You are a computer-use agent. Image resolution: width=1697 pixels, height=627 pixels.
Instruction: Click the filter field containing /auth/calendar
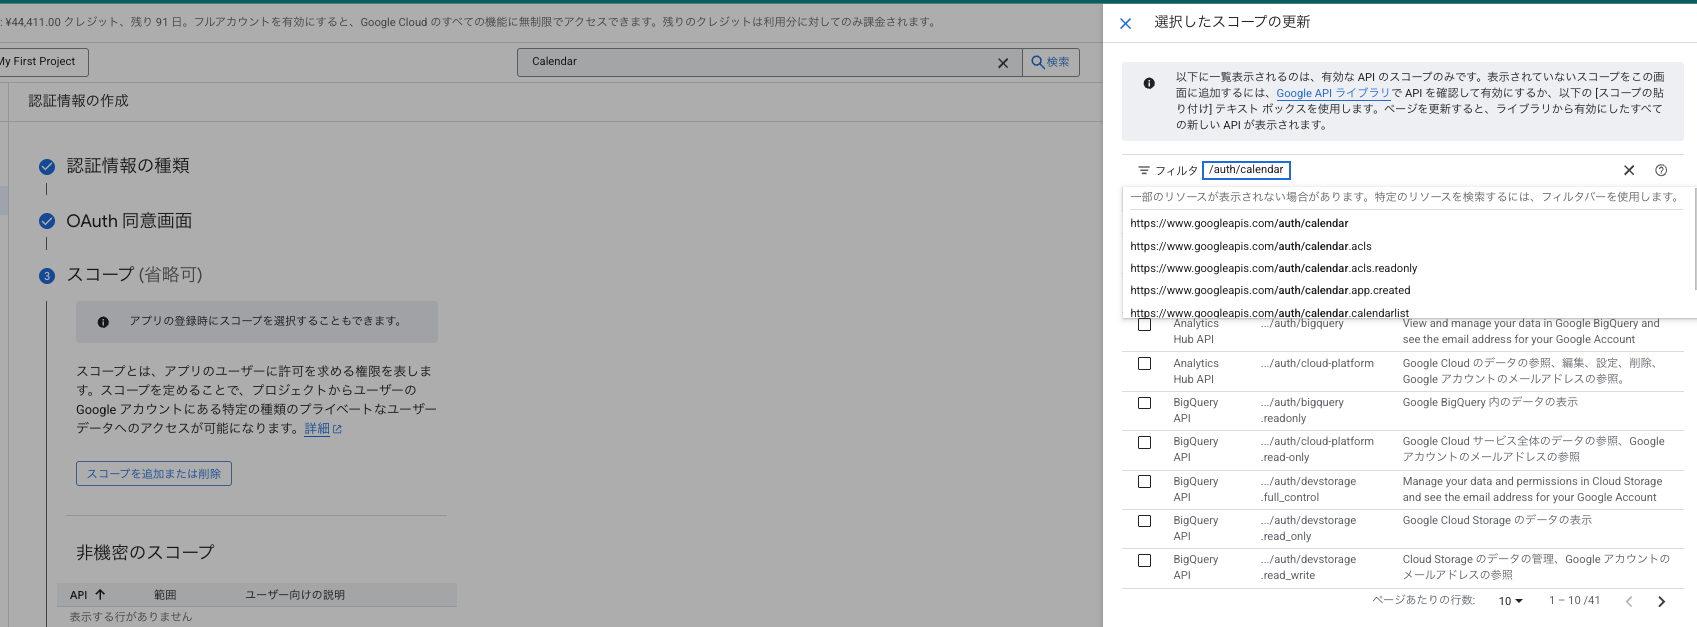pos(1246,170)
